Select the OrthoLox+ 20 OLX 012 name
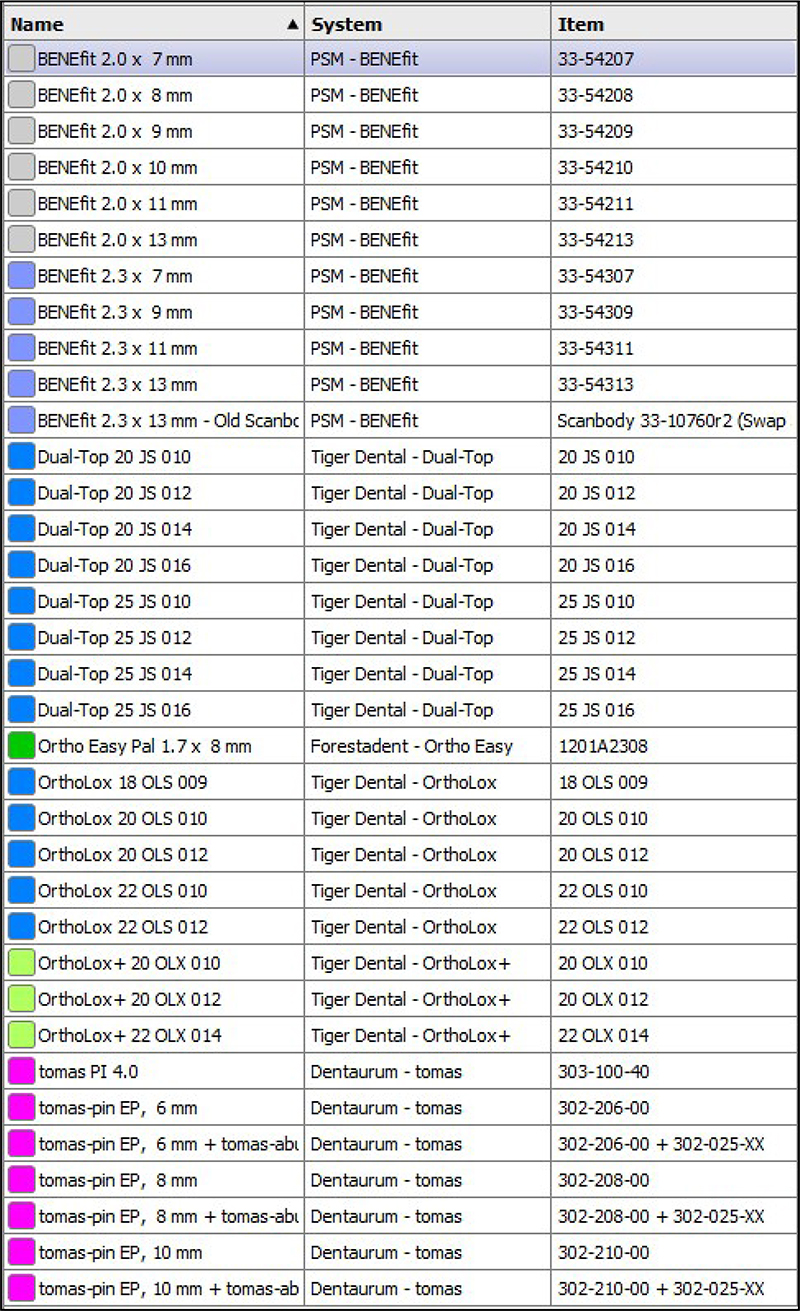 point(130,999)
